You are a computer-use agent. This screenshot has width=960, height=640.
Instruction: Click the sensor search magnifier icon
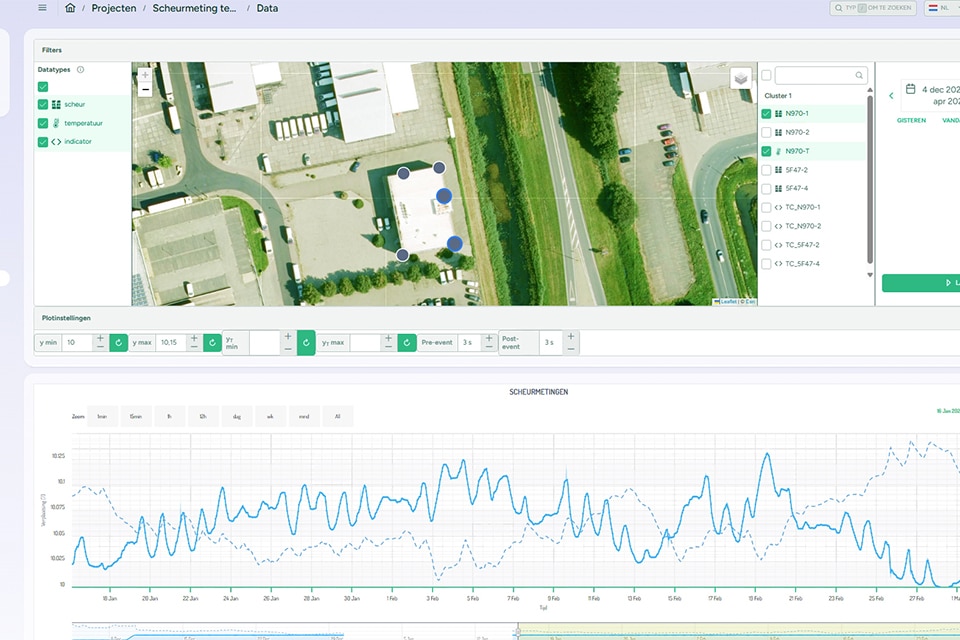click(859, 75)
